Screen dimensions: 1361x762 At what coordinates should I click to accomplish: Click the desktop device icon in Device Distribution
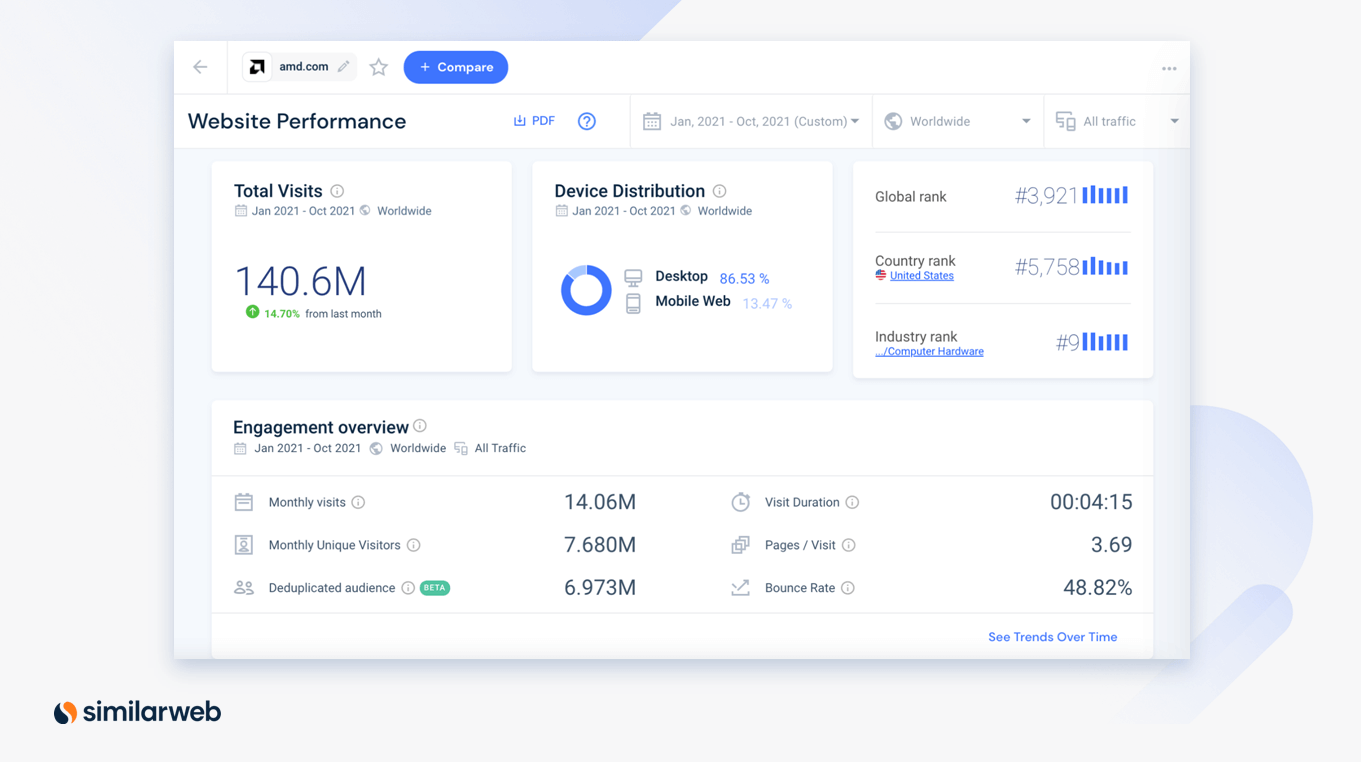tap(633, 276)
